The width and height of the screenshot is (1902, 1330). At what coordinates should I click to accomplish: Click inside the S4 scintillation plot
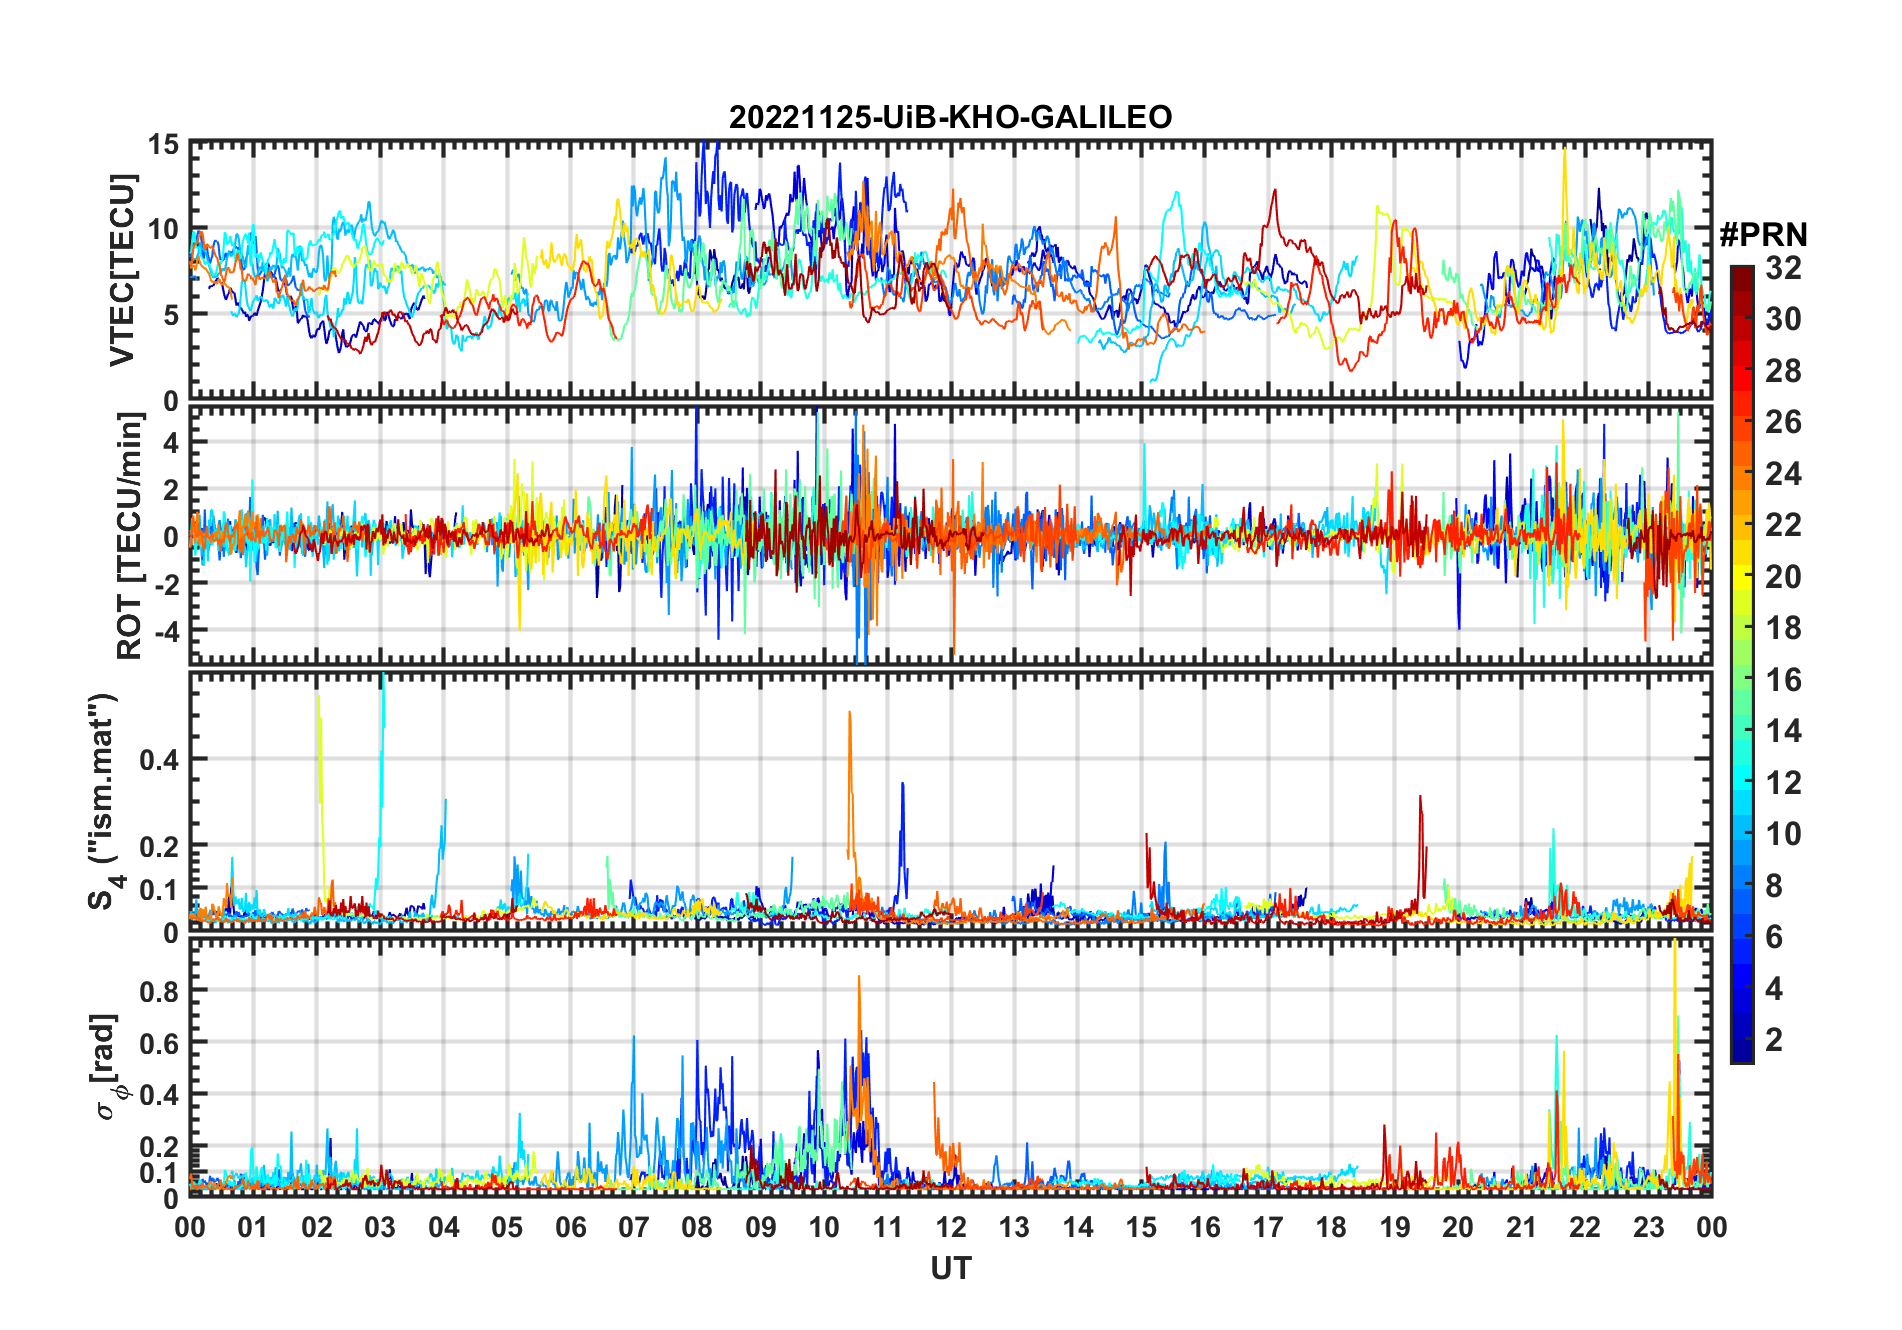pos(950,801)
